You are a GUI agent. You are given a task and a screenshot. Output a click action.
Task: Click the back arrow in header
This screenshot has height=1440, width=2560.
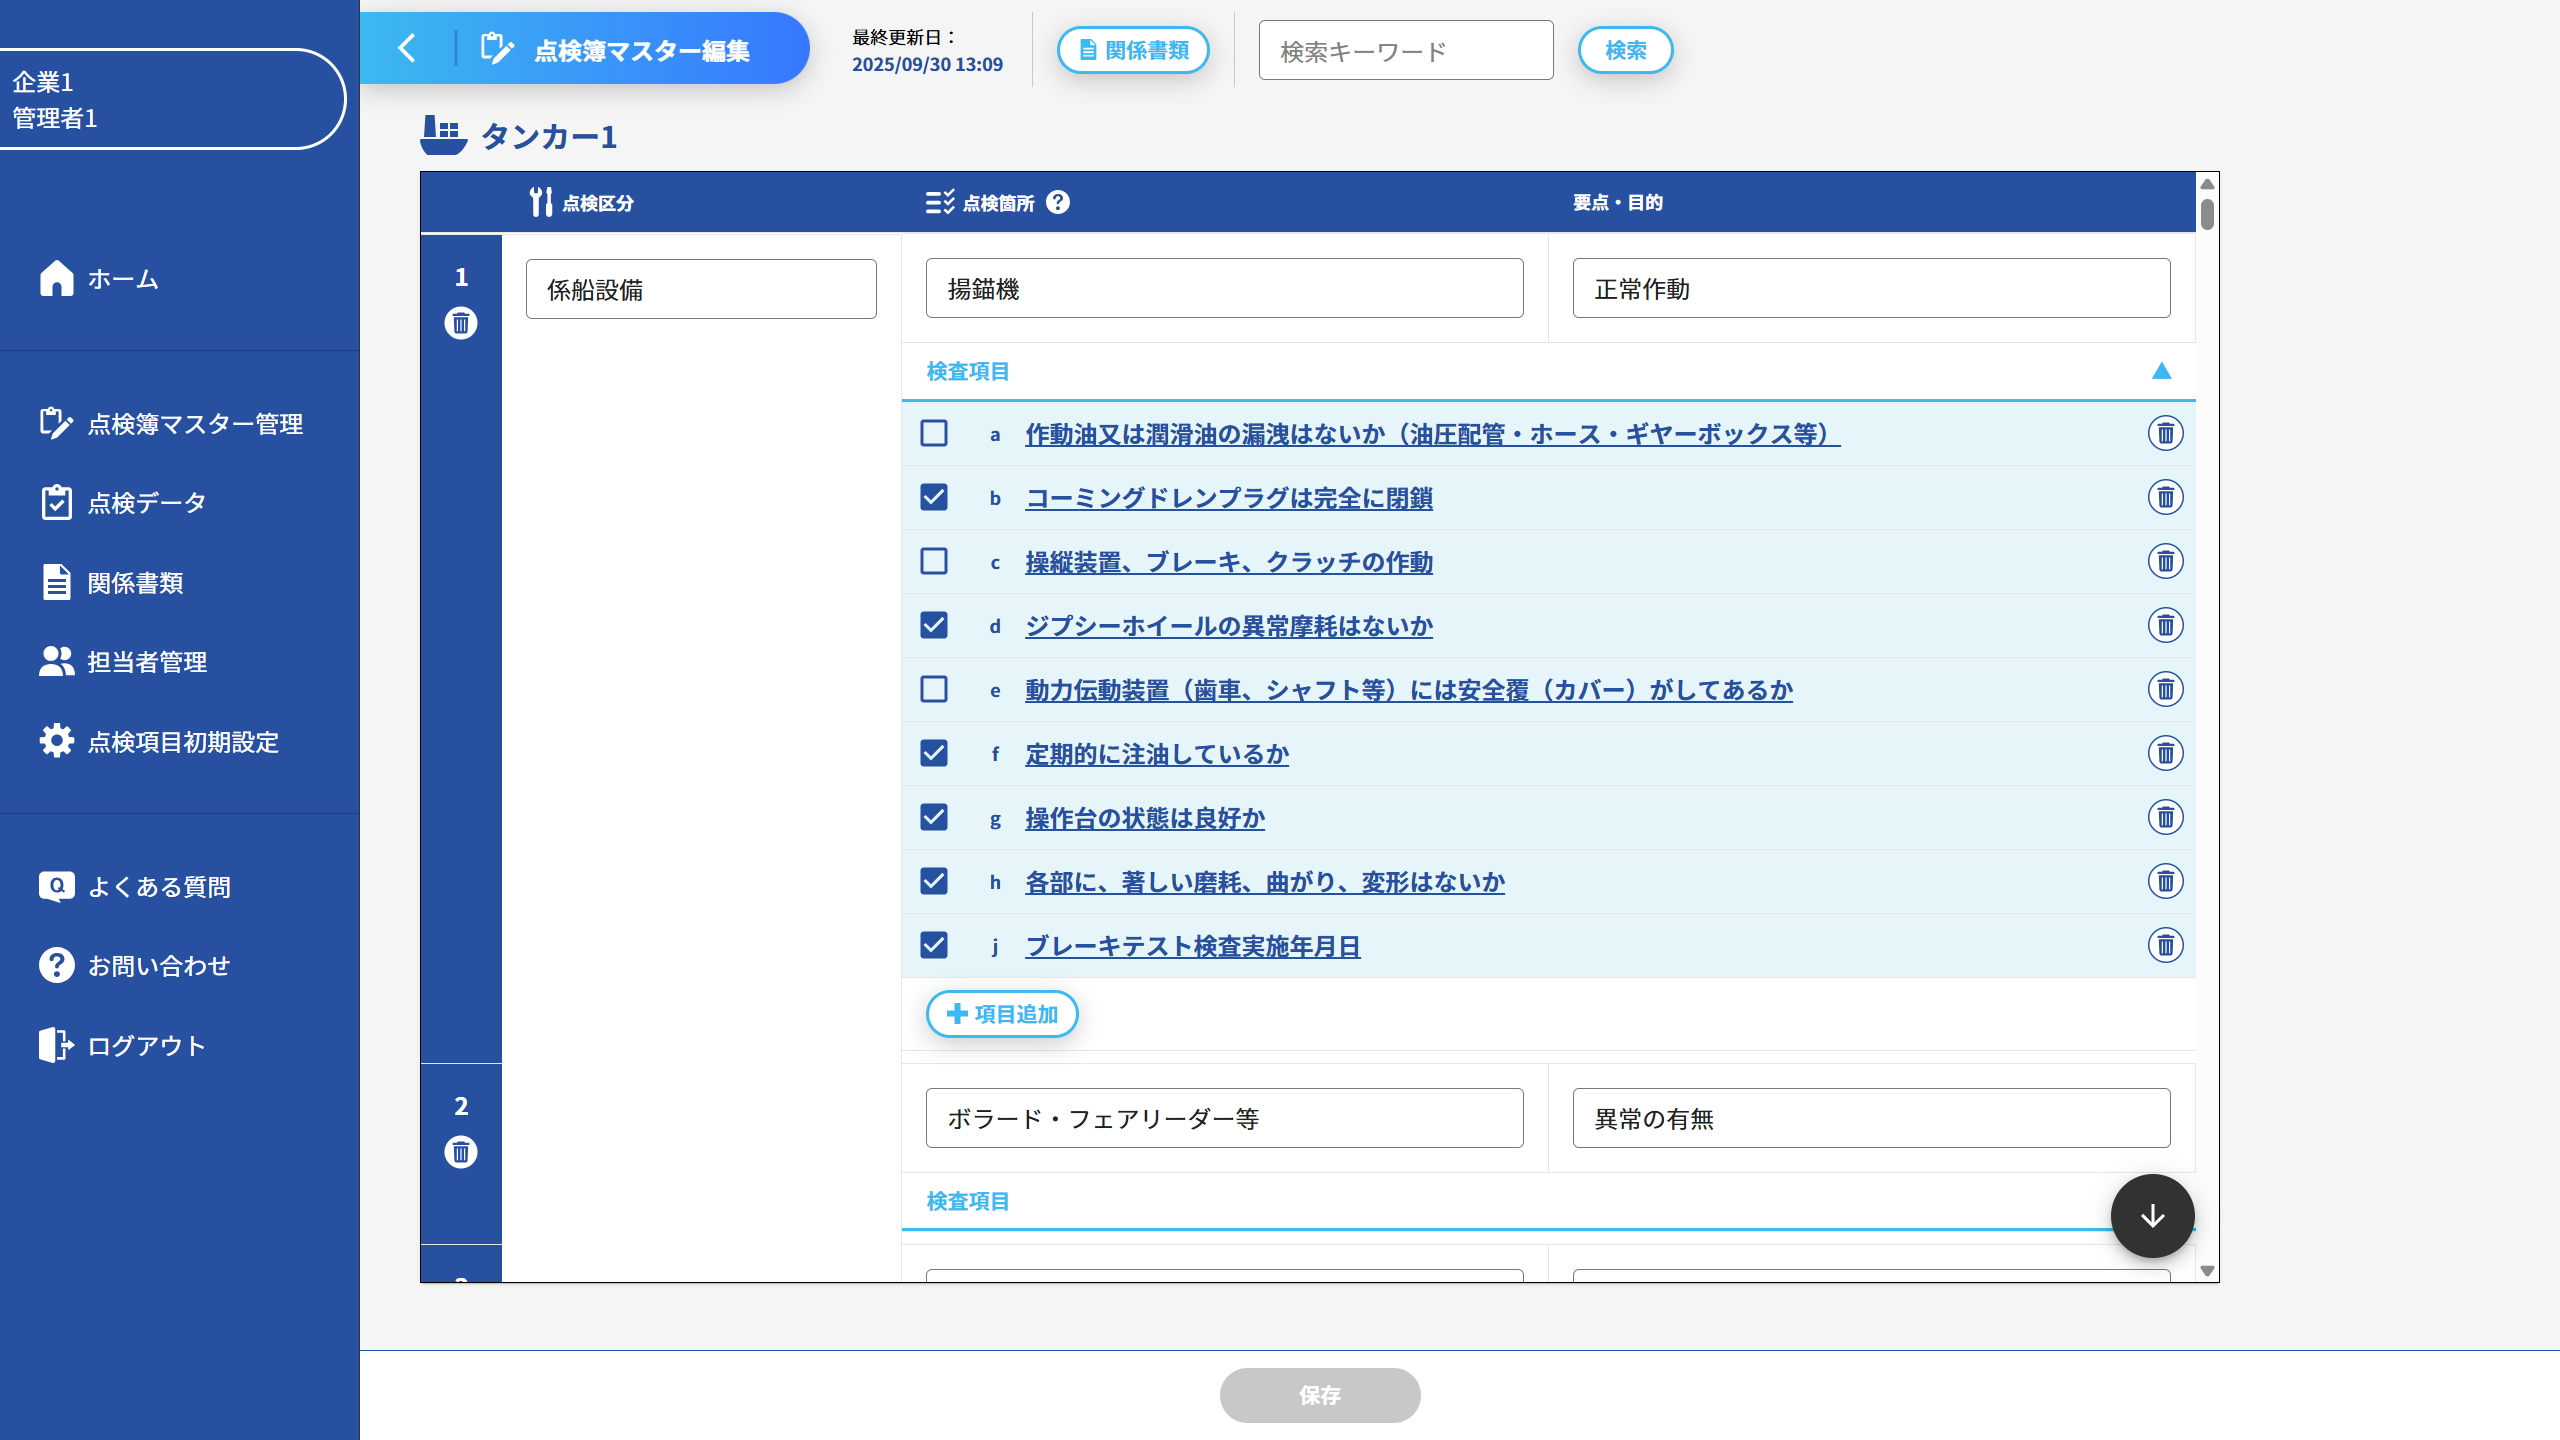tap(407, 48)
